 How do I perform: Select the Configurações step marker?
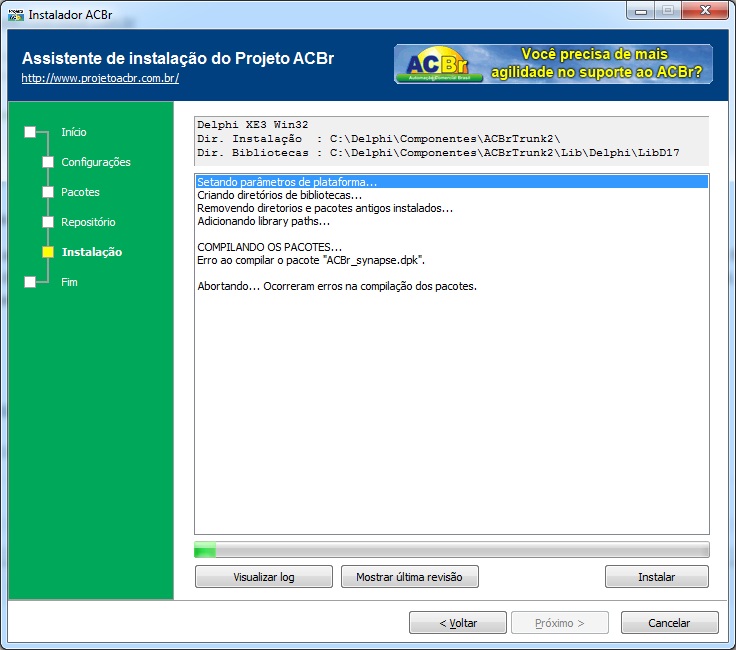click(x=48, y=162)
